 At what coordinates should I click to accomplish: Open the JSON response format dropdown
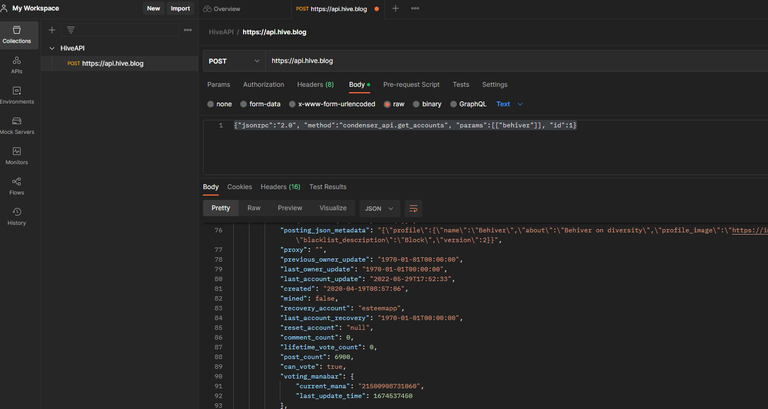pyautogui.click(x=380, y=209)
